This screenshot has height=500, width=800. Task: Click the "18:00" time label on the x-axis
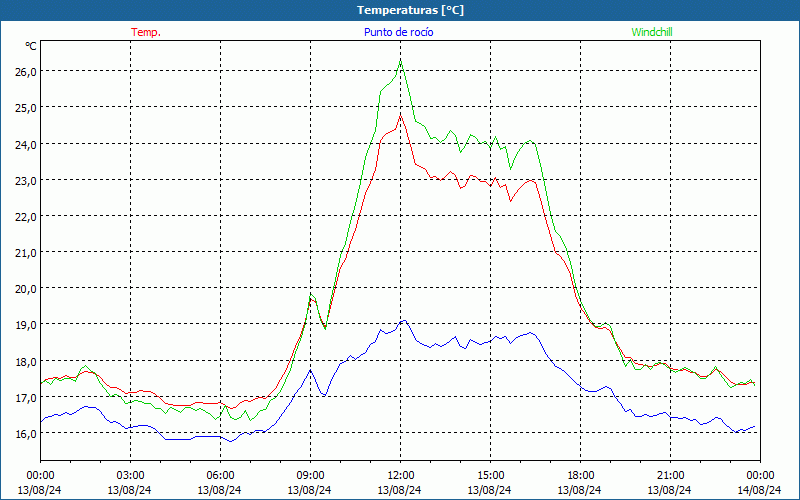(x=581, y=476)
